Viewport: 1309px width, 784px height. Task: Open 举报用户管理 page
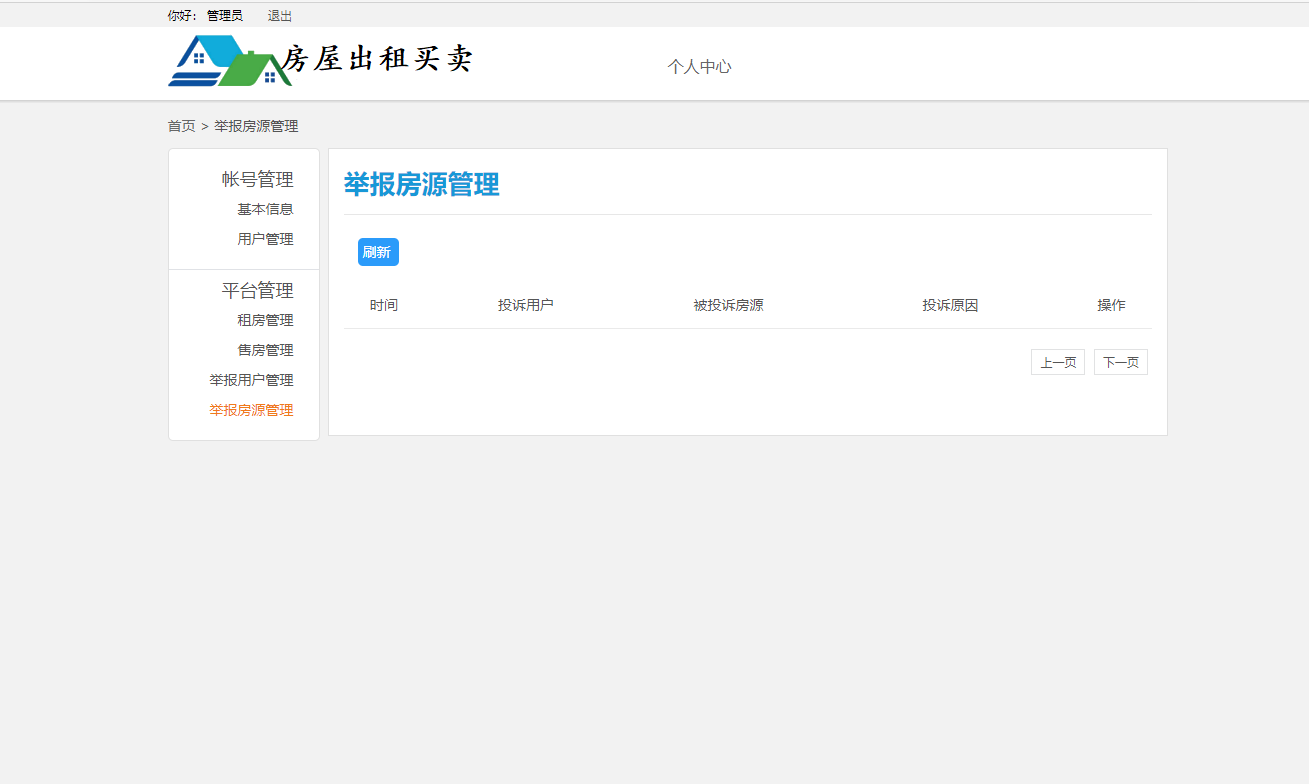250,380
